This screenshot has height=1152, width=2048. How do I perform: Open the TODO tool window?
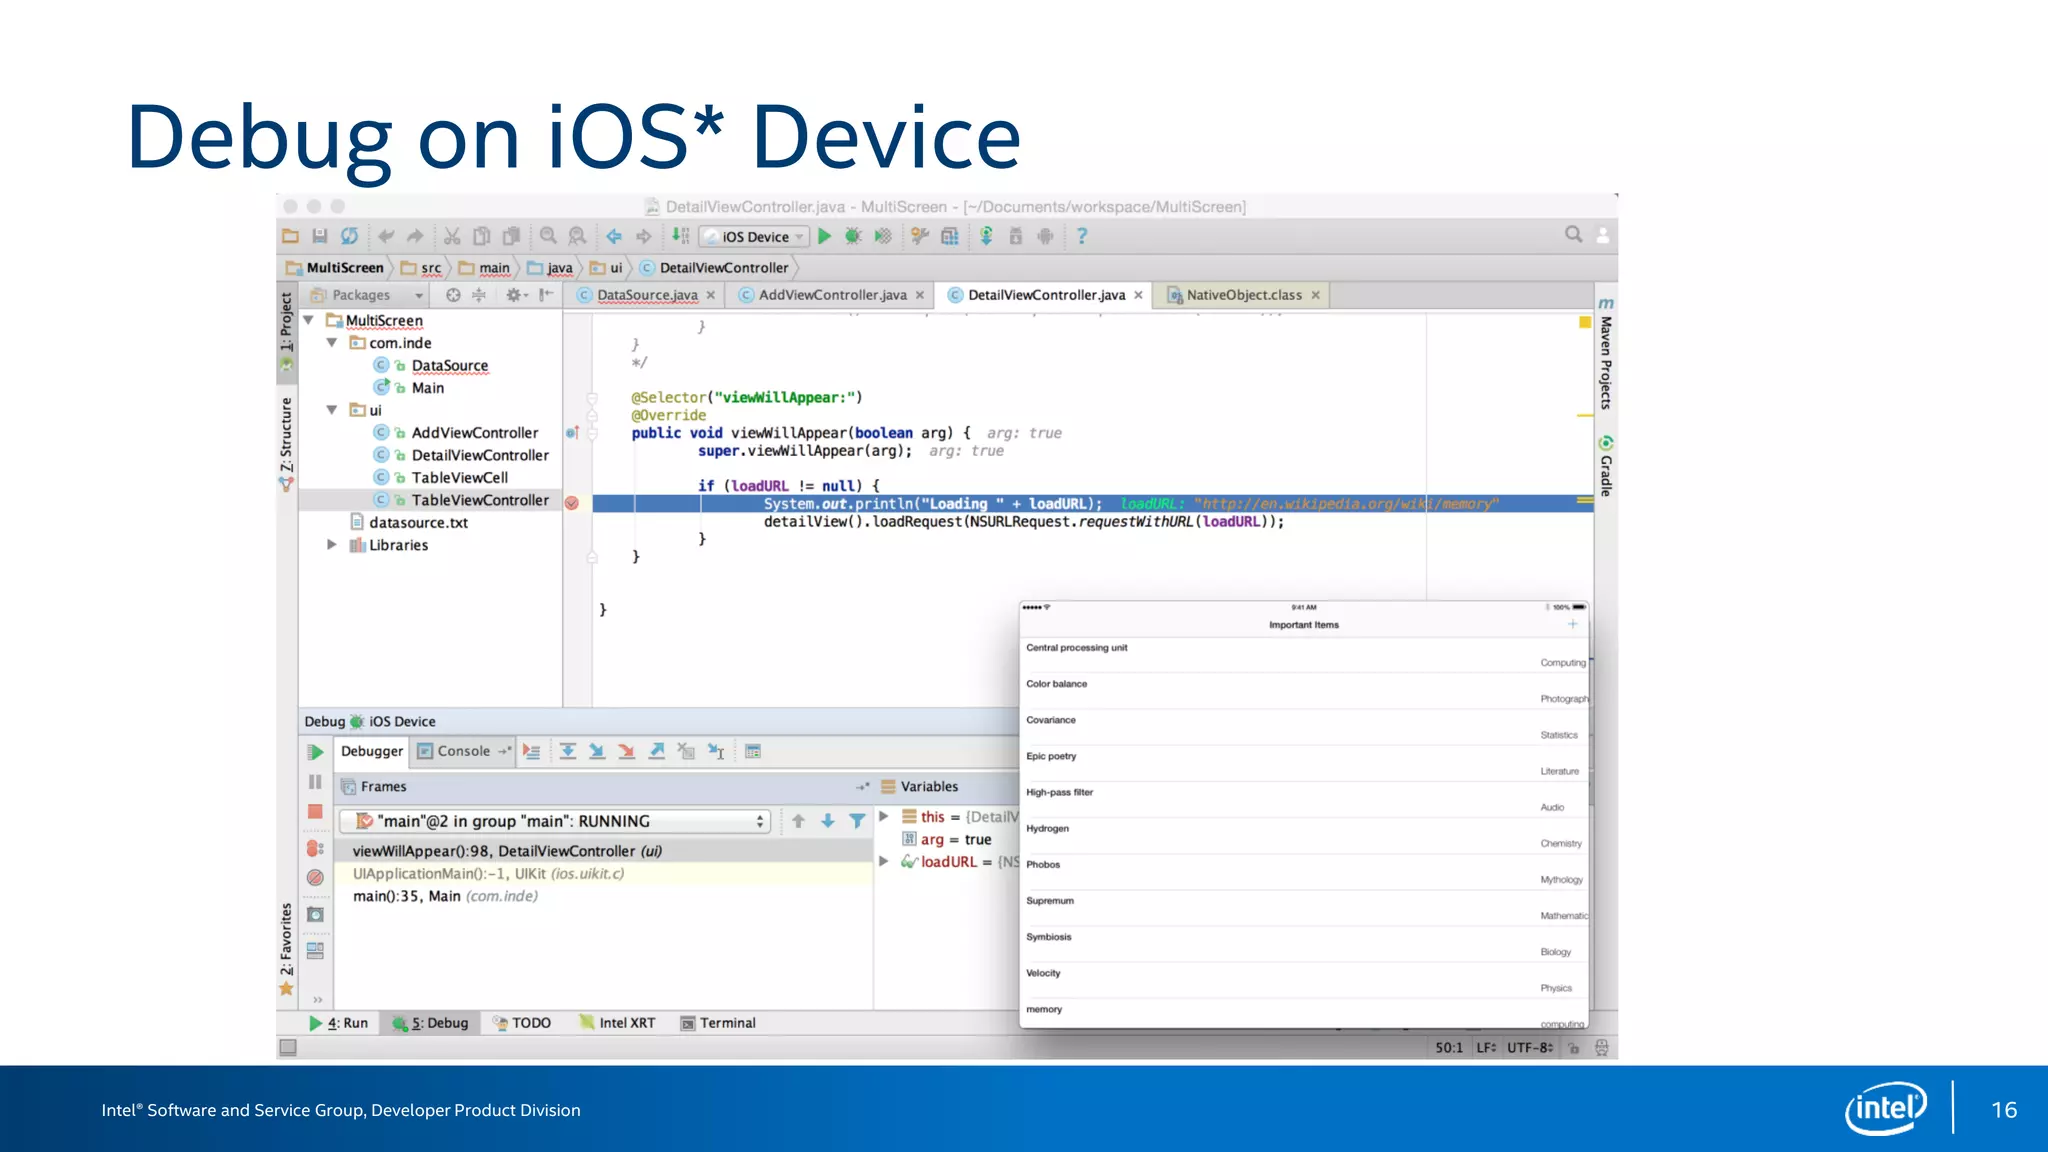point(522,1023)
